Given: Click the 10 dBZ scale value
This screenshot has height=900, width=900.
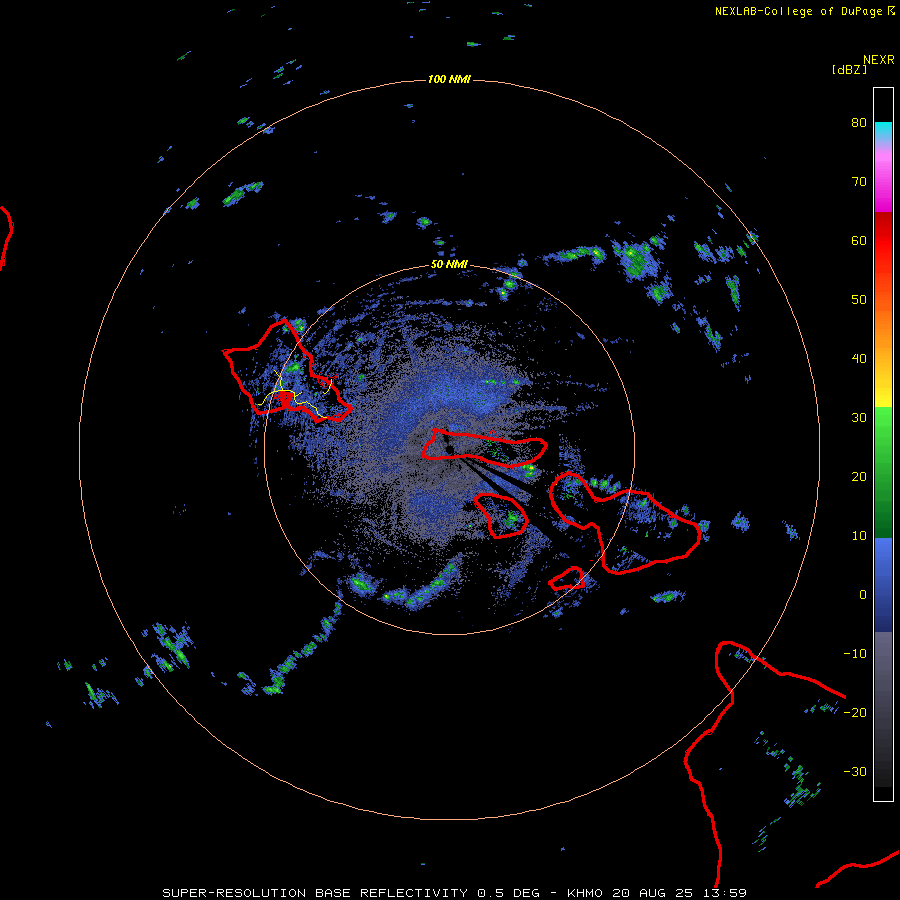Looking at the screenshot, I should [x=859, y=536].
